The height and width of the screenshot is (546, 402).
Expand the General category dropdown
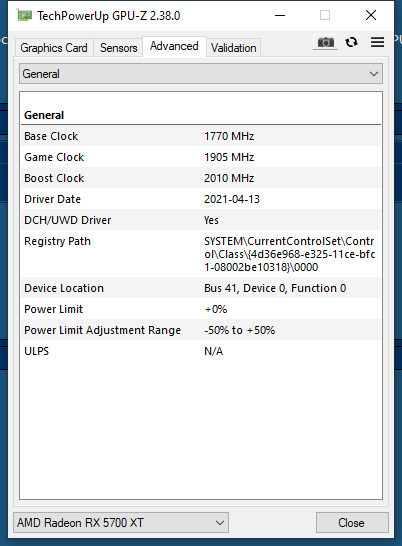pyautogui.click(x=201, y=74)
